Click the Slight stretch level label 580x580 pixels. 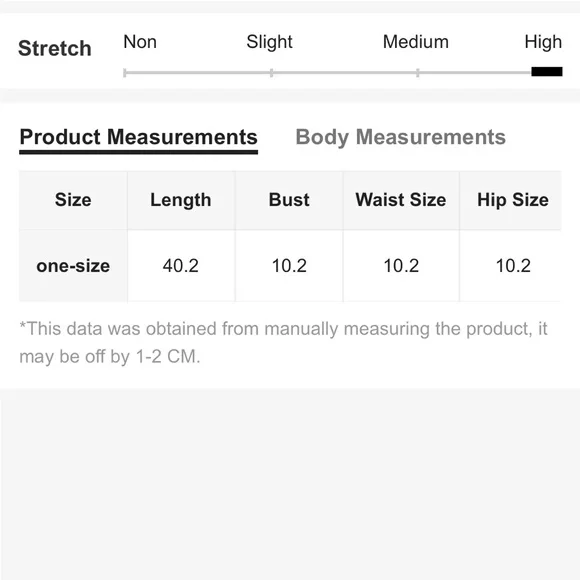pyautogui.click(x=269, y=42)
